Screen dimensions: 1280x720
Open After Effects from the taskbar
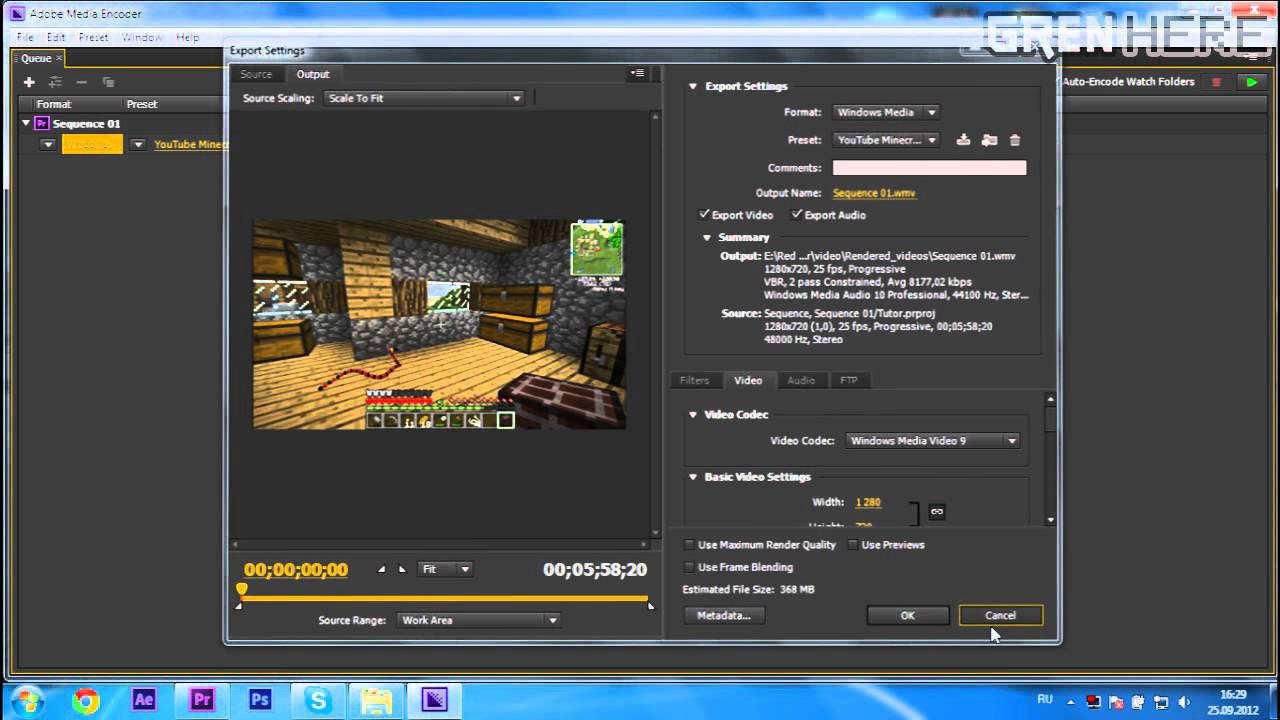[143, 700]
